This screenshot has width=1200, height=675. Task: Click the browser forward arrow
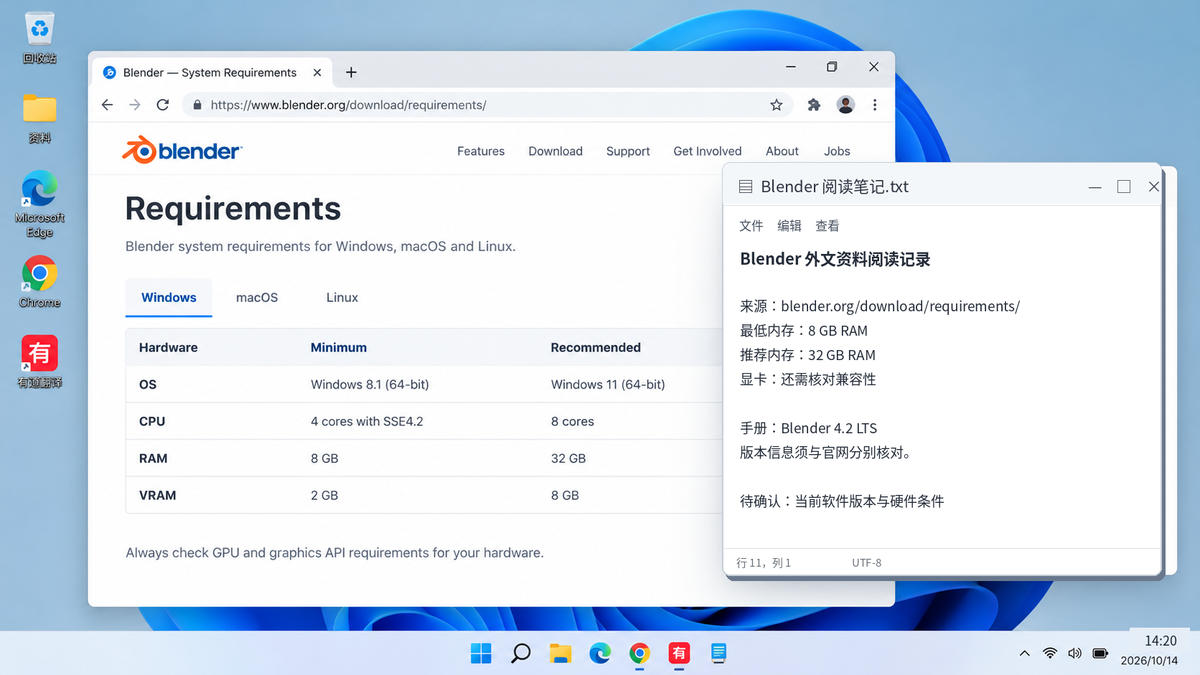tap(135, 105)
